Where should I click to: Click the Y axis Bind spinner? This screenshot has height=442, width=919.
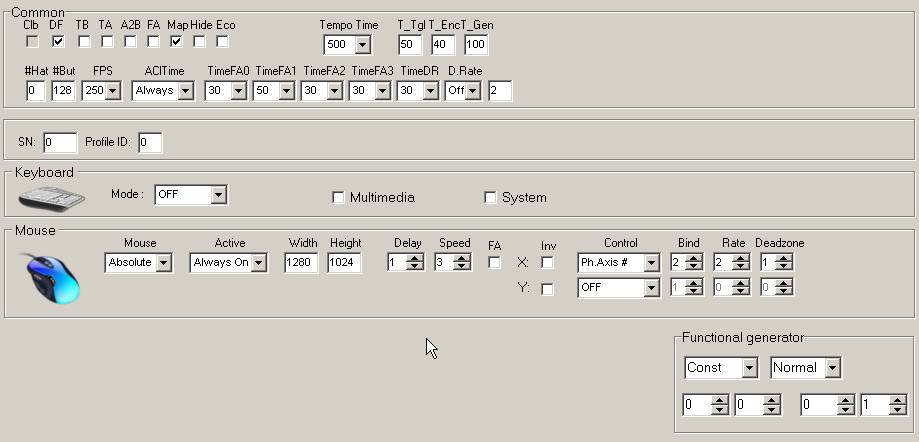(x=687, y=287)
